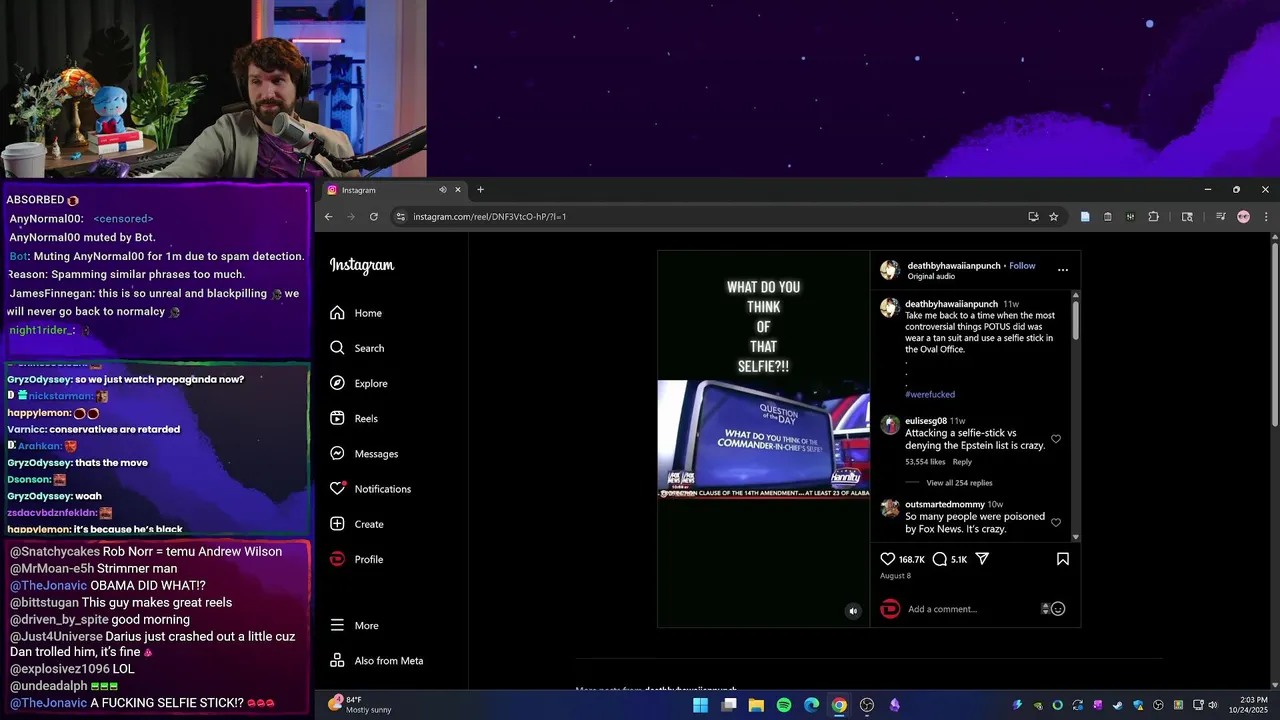Open Messages in the Instagram sidebar
1280x720 pixels.
(364, 454)
